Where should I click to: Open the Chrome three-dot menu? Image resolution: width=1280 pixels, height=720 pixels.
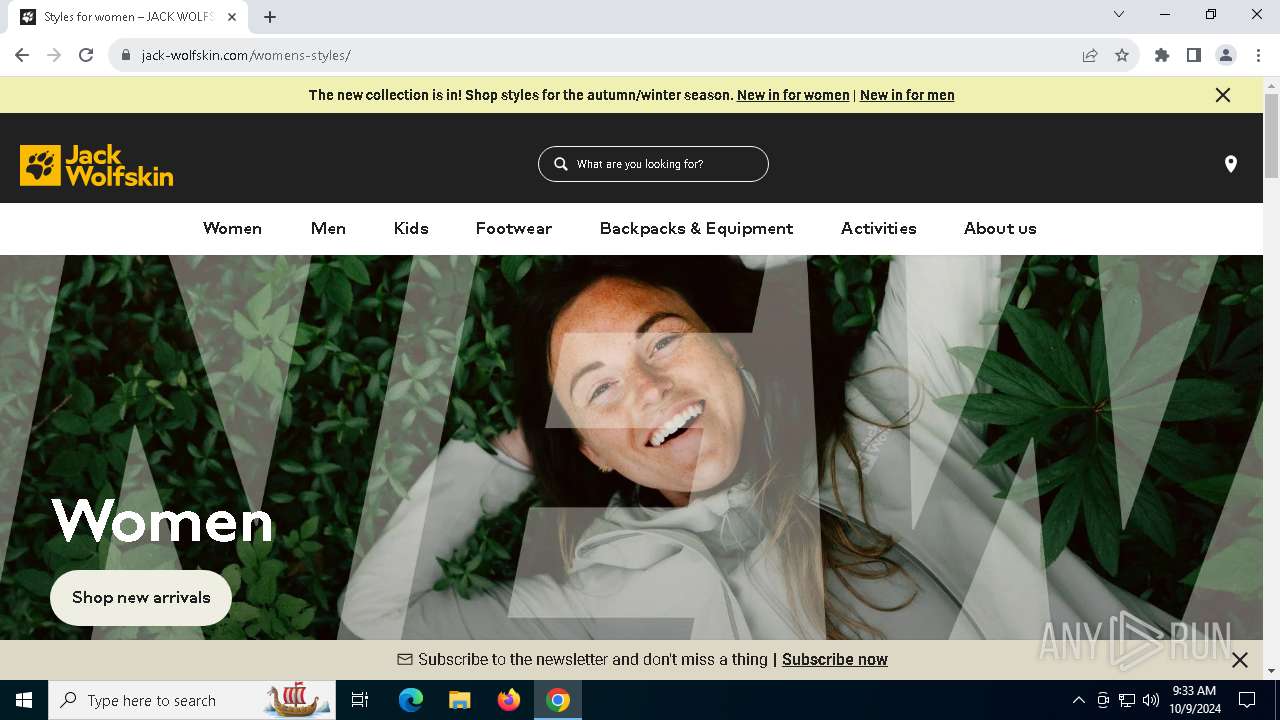(x=1258, y=55)
